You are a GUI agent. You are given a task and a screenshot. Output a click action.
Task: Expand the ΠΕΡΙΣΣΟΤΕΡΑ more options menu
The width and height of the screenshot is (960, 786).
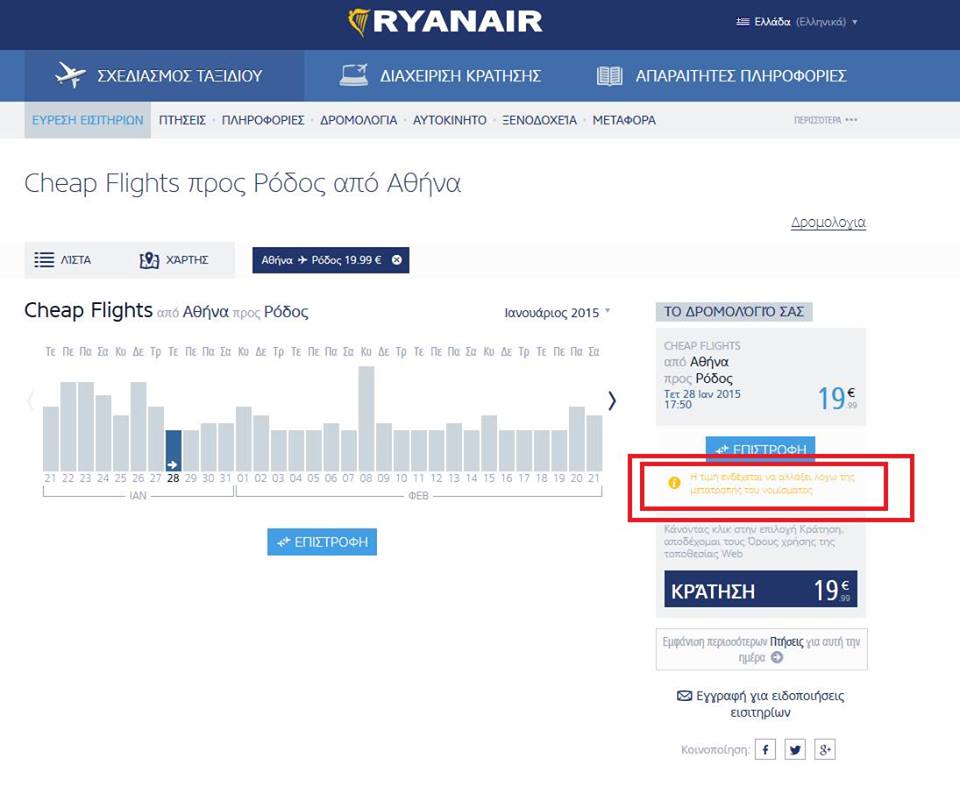[825, 120]
